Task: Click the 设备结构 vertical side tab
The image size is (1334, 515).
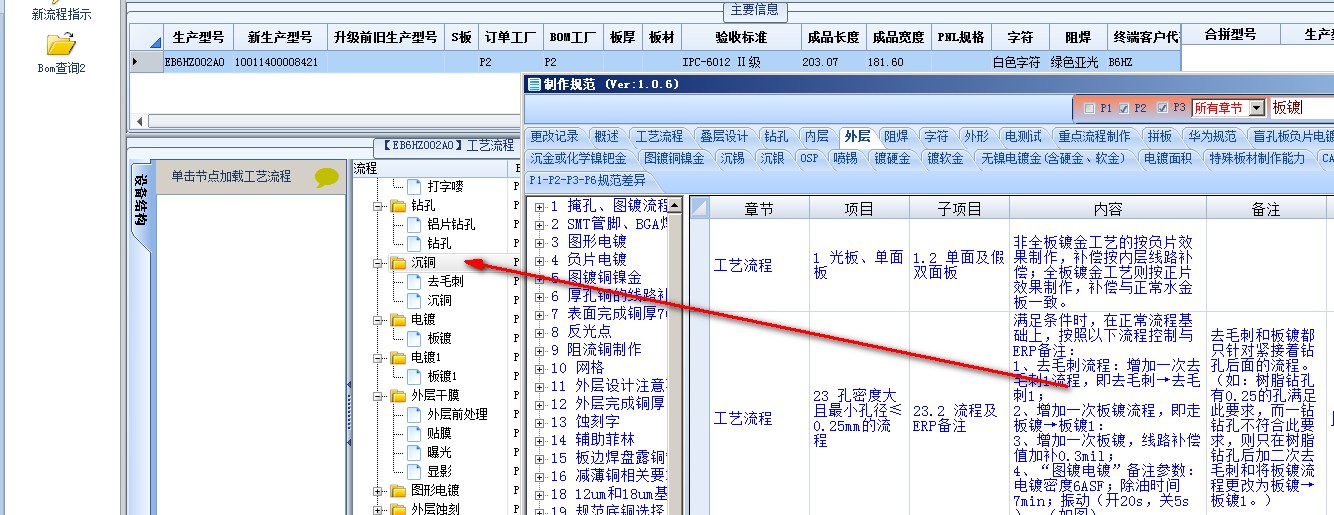Action: pyautogui.click(x=140, y=200)
